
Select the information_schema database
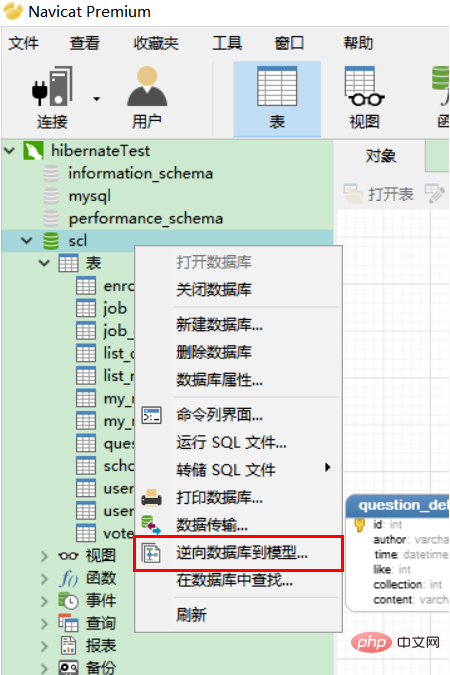tap(140, 173)
